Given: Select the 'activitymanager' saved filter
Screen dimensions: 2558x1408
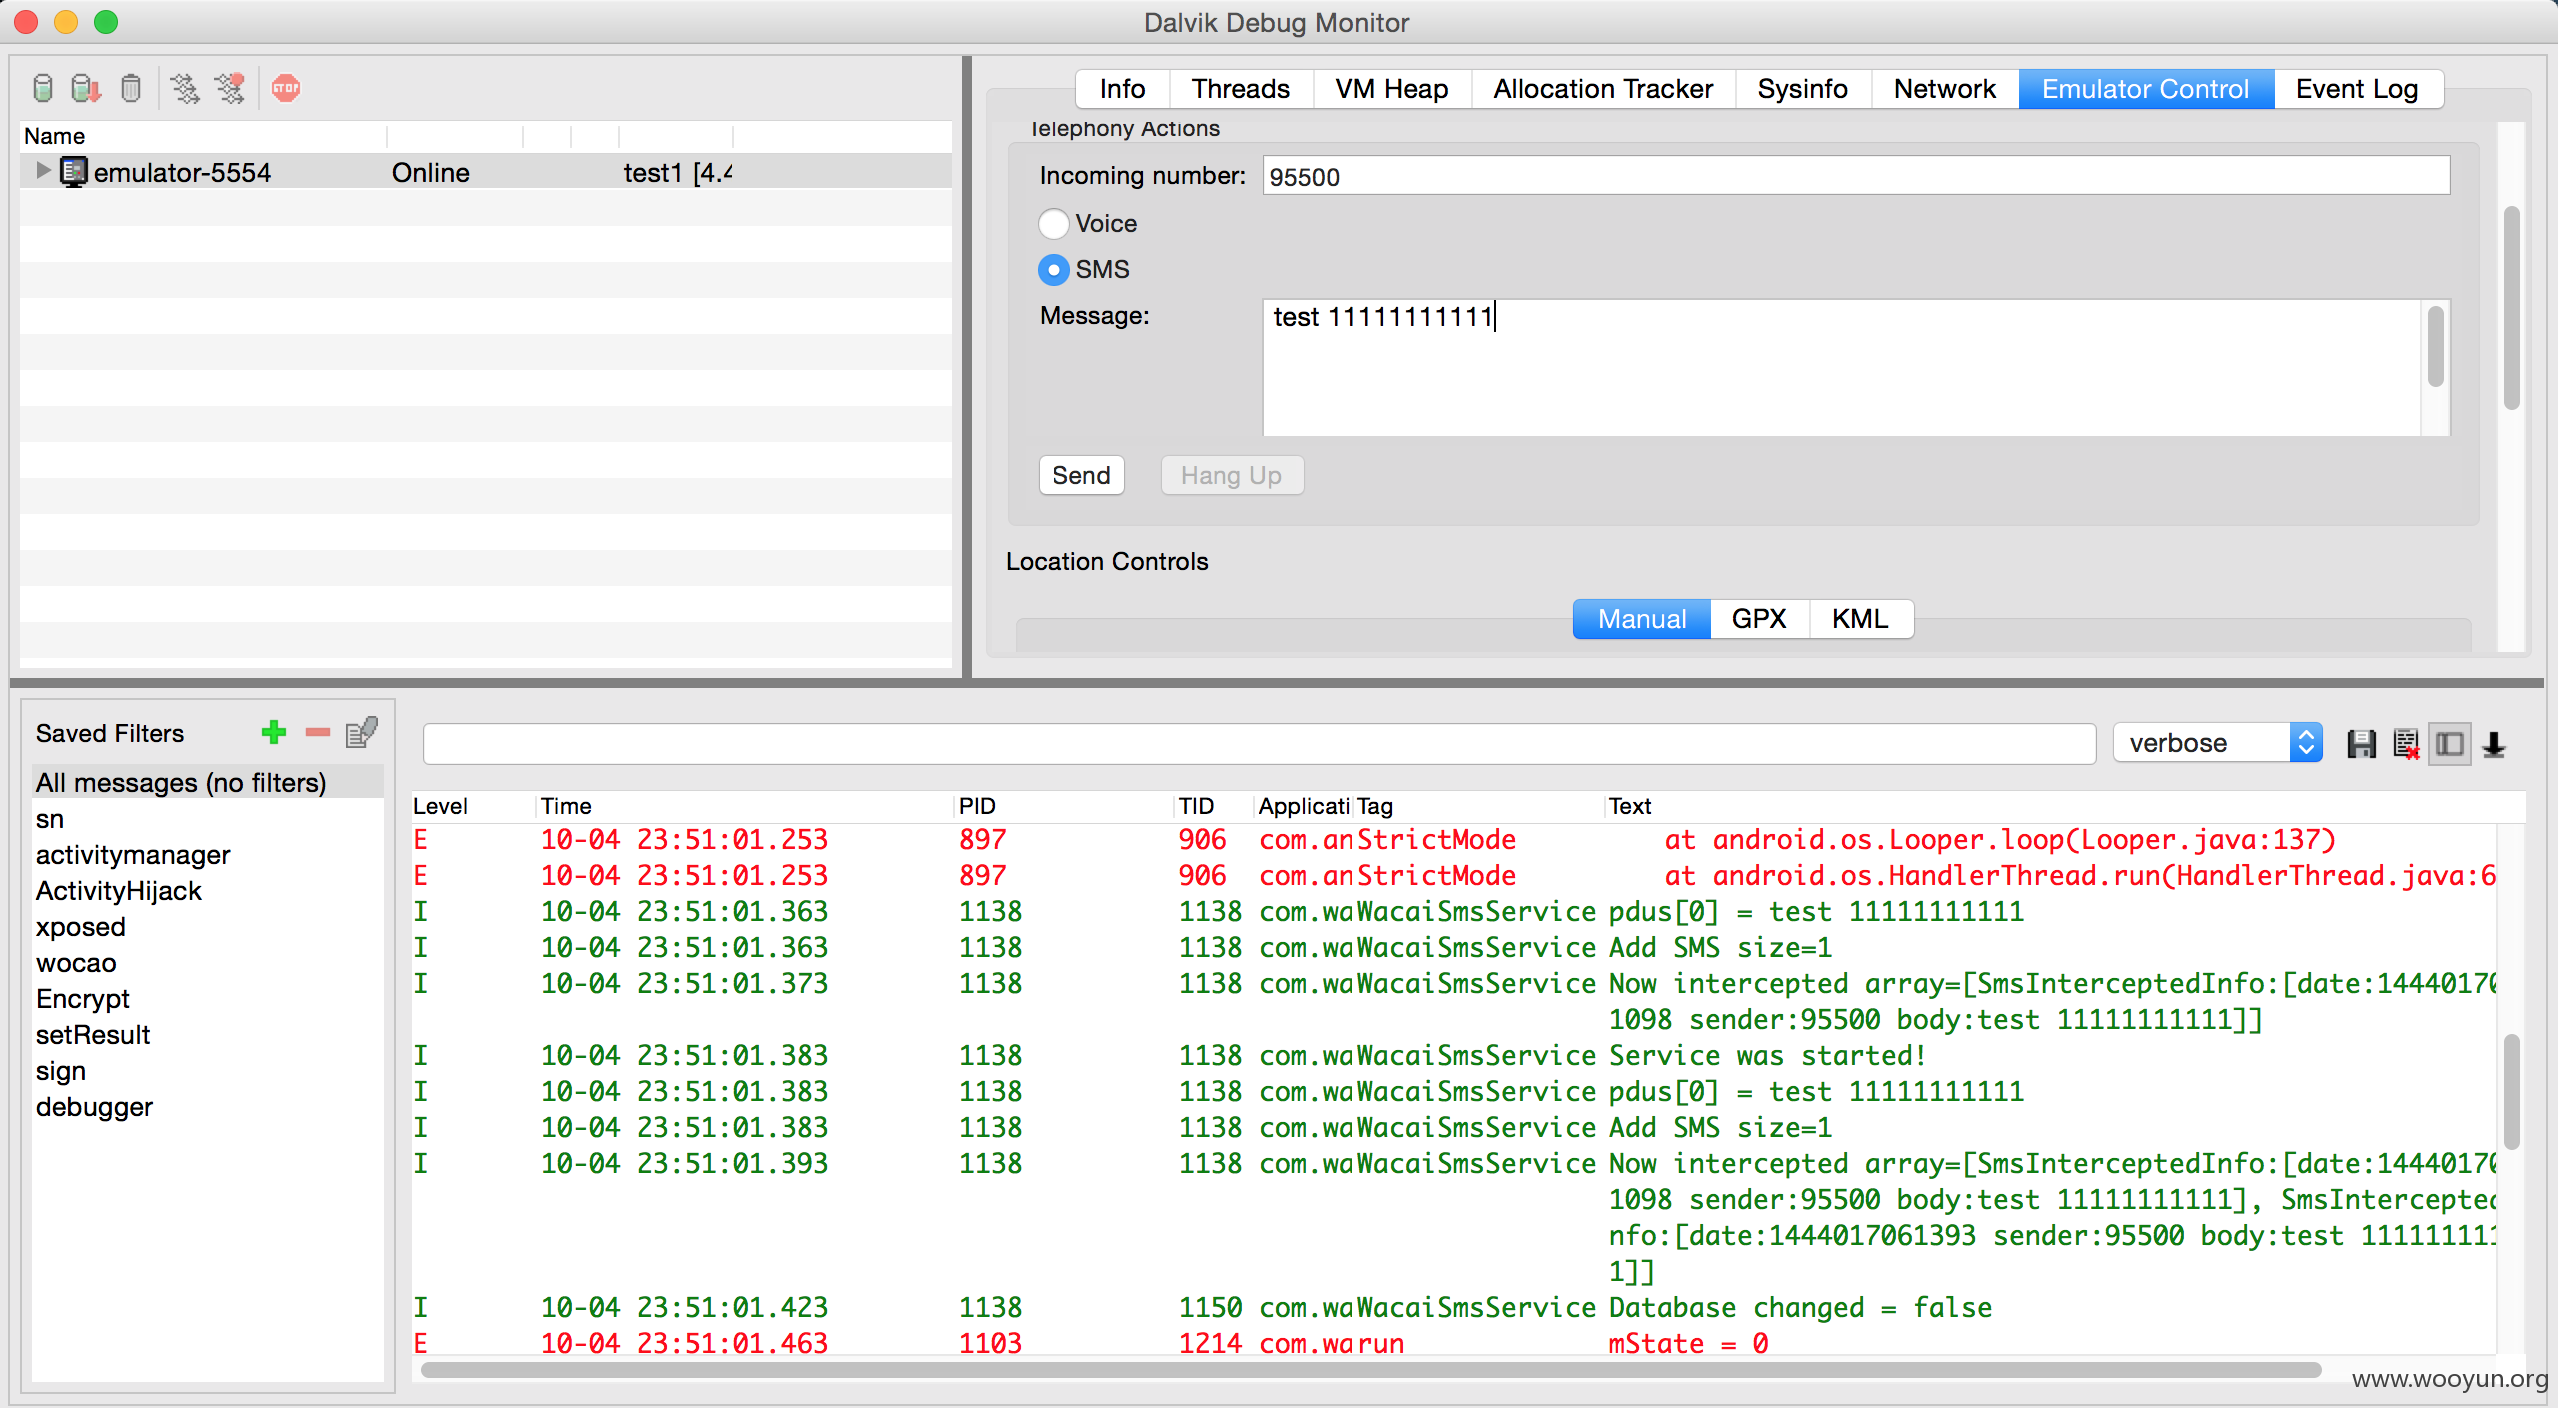Looking at the screenshot, I should pos(208,855).
